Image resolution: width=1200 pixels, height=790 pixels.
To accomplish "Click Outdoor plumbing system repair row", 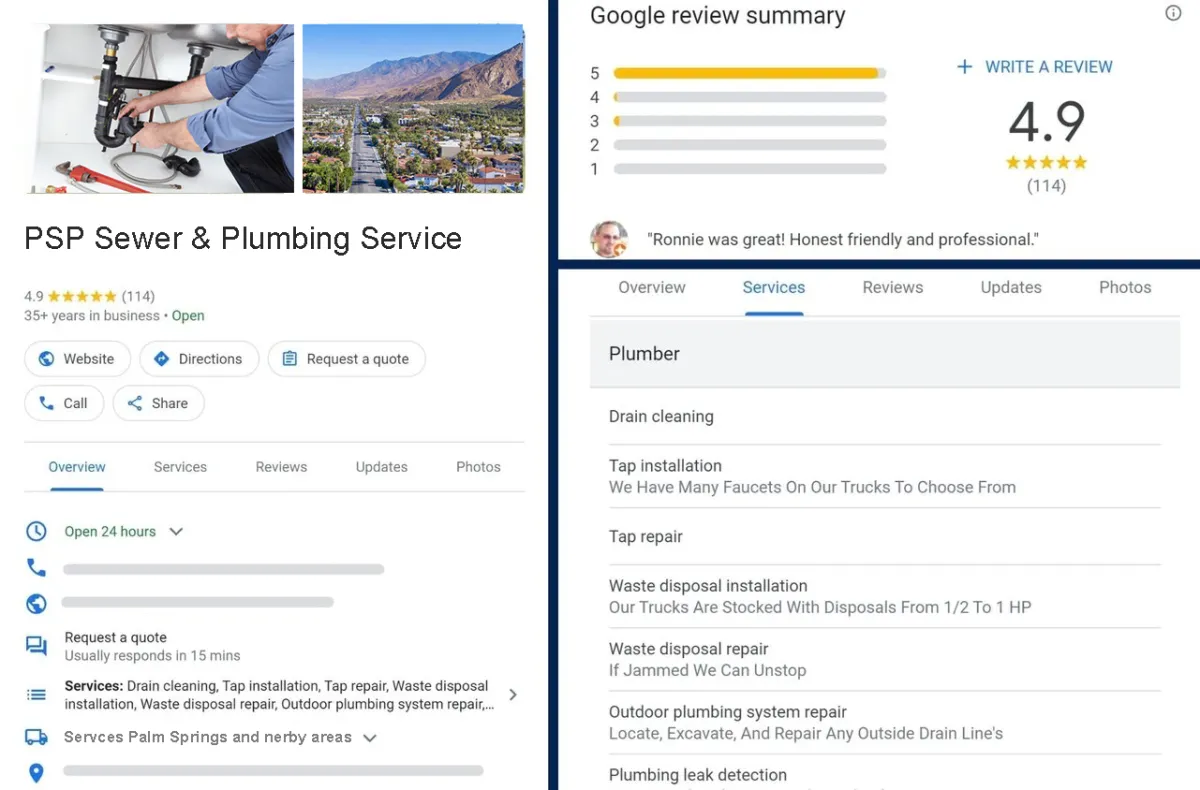I will [885, 723].
